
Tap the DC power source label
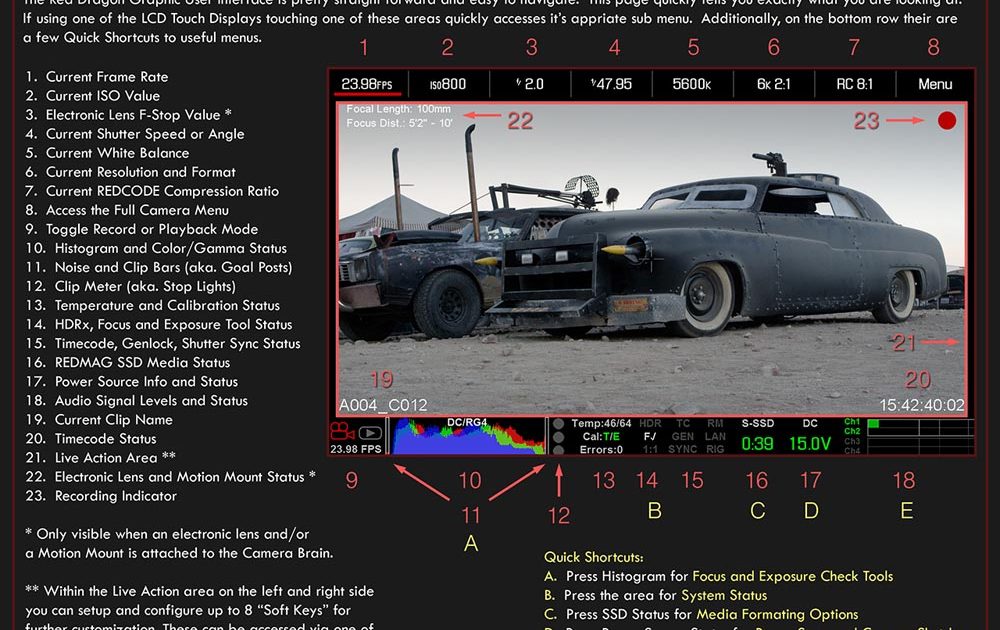tap(810, 423)
